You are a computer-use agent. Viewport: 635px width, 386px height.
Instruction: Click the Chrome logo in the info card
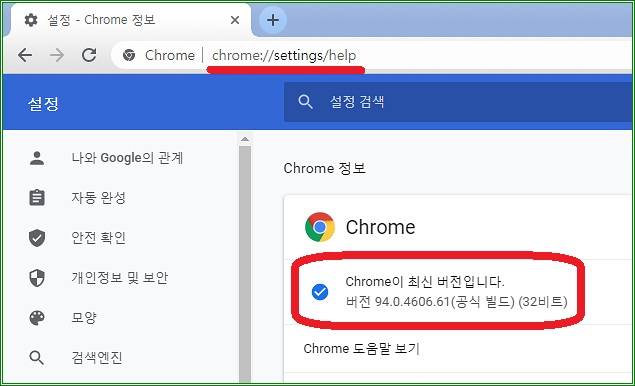[x=320, y=227]
